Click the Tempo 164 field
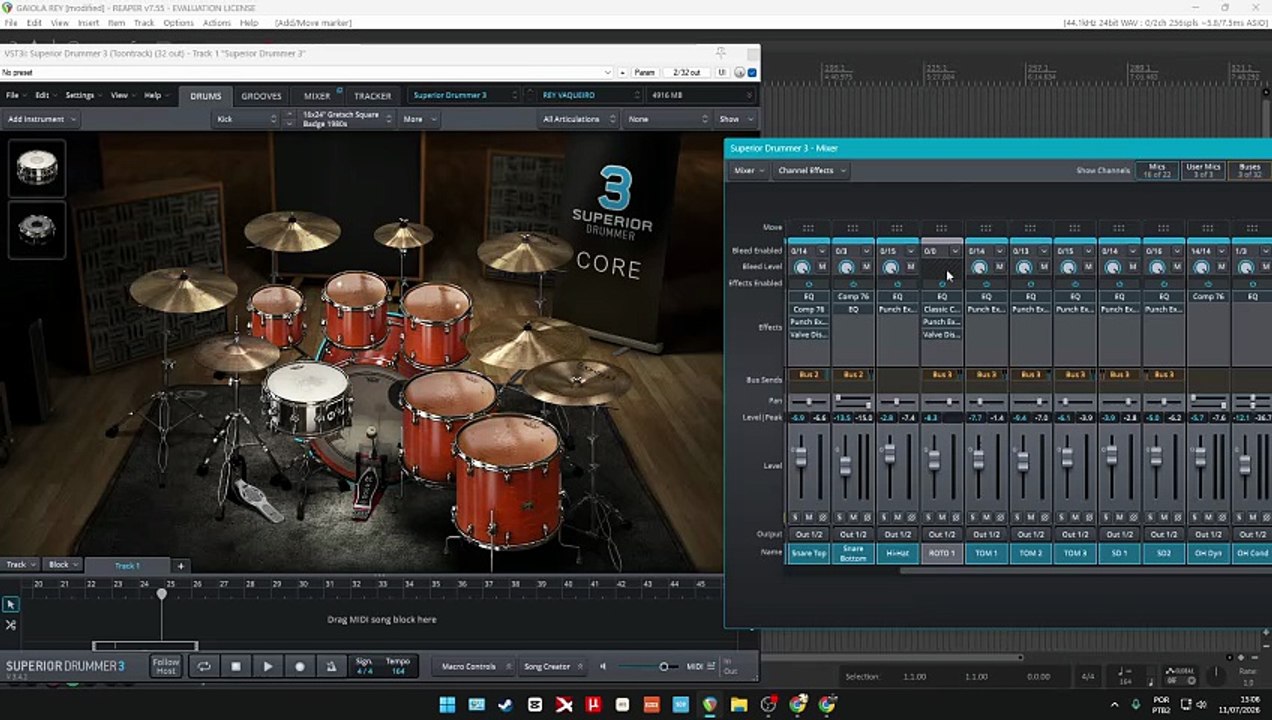1272x720 pixels. (398, 667)
